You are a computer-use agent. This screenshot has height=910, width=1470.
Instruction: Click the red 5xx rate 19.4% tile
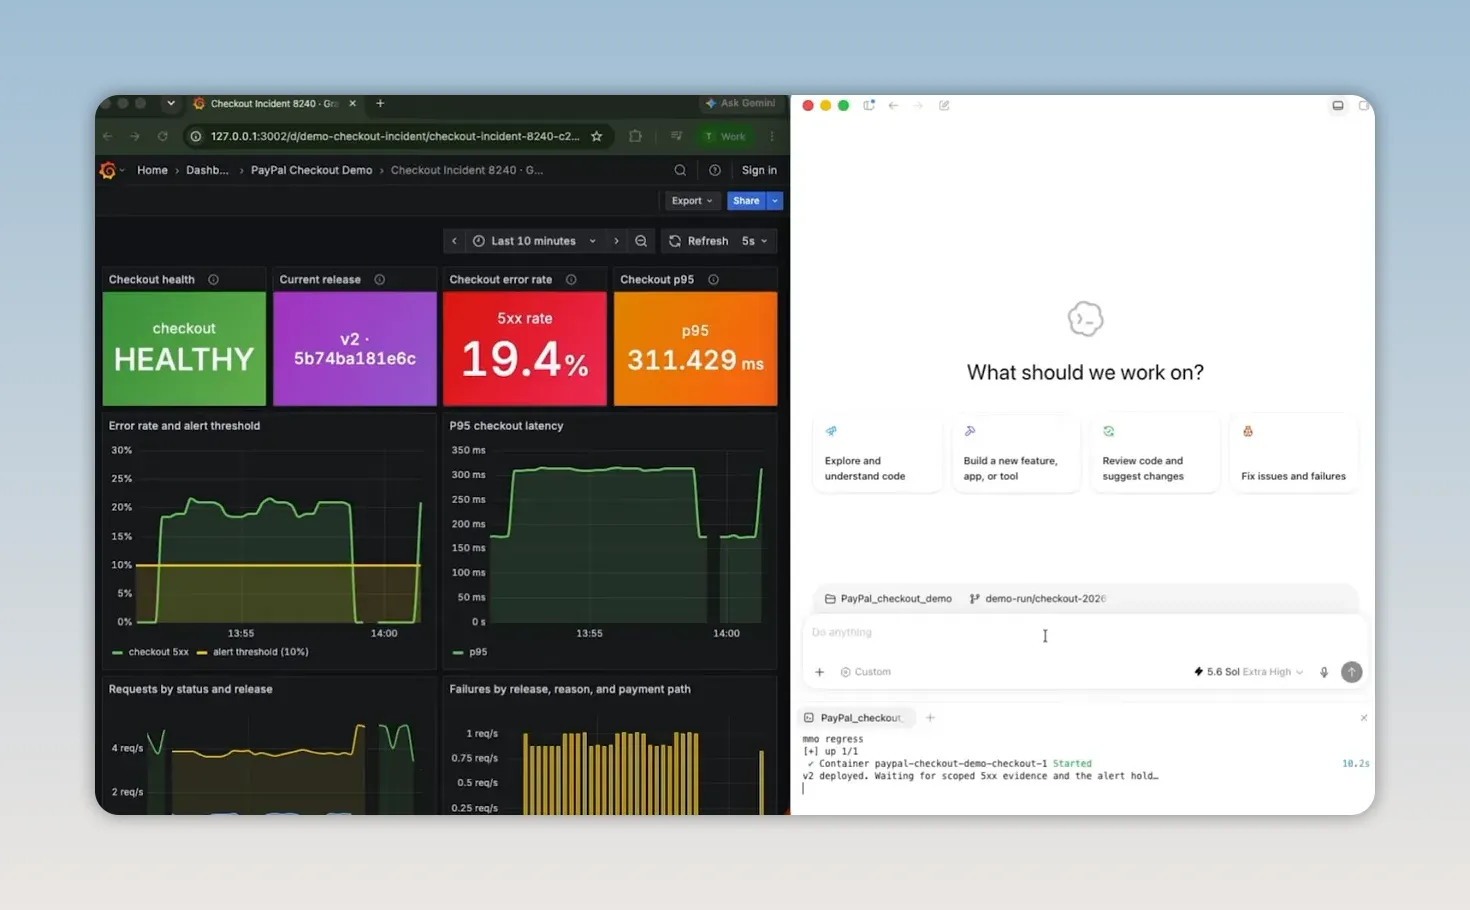[525, 348]
